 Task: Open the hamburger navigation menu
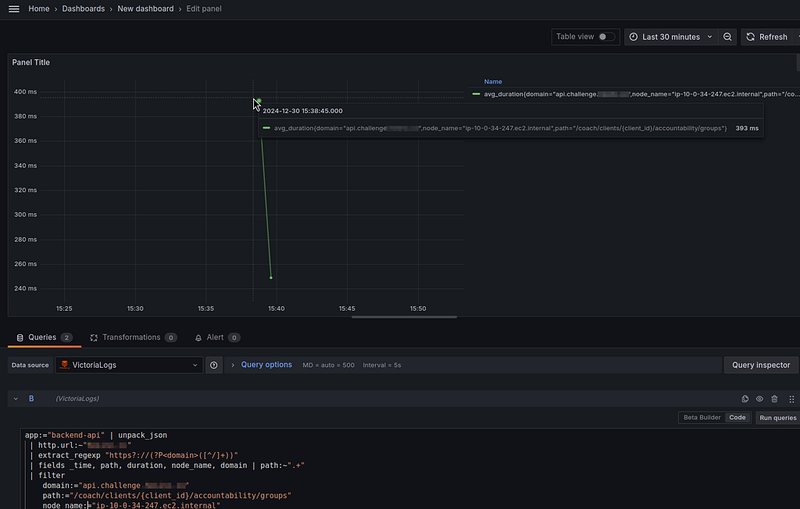pos(14,9)
